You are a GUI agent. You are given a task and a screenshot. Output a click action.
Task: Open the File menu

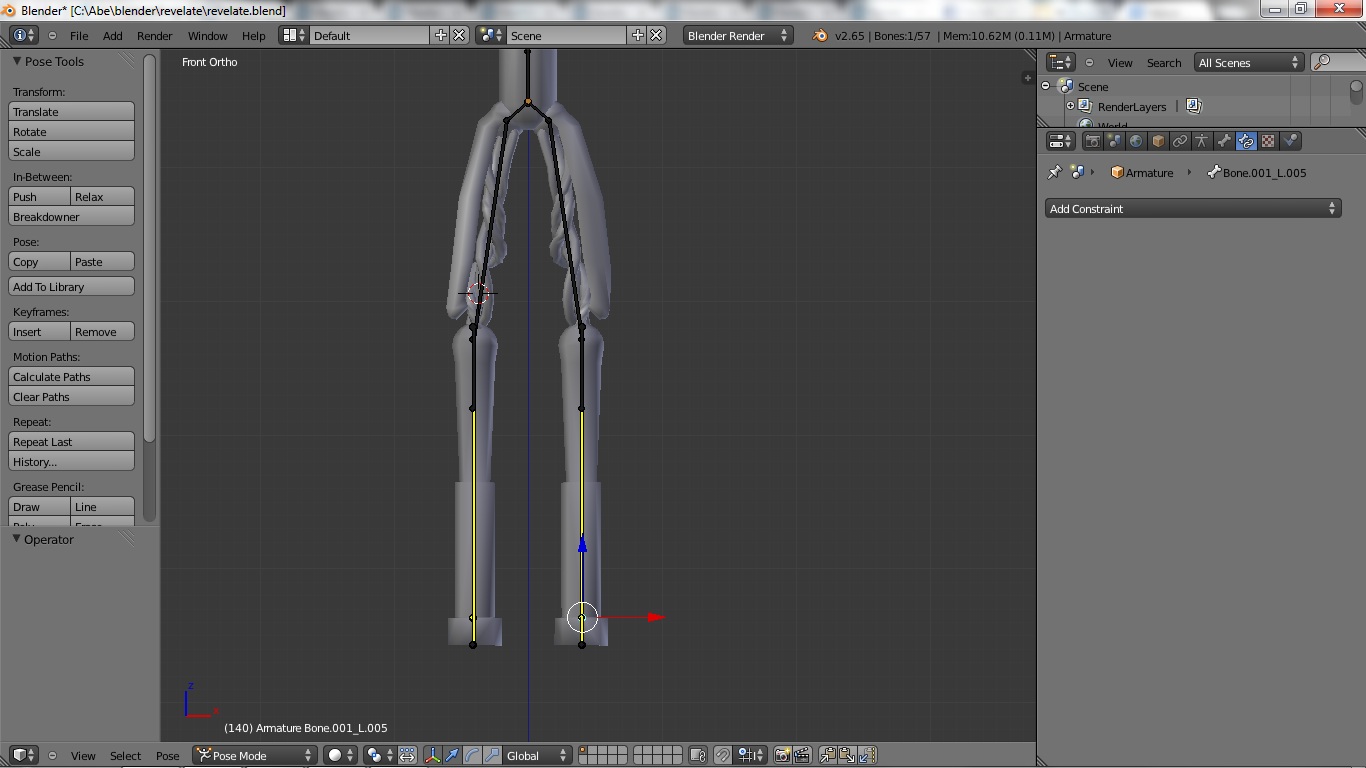[79, 35]
